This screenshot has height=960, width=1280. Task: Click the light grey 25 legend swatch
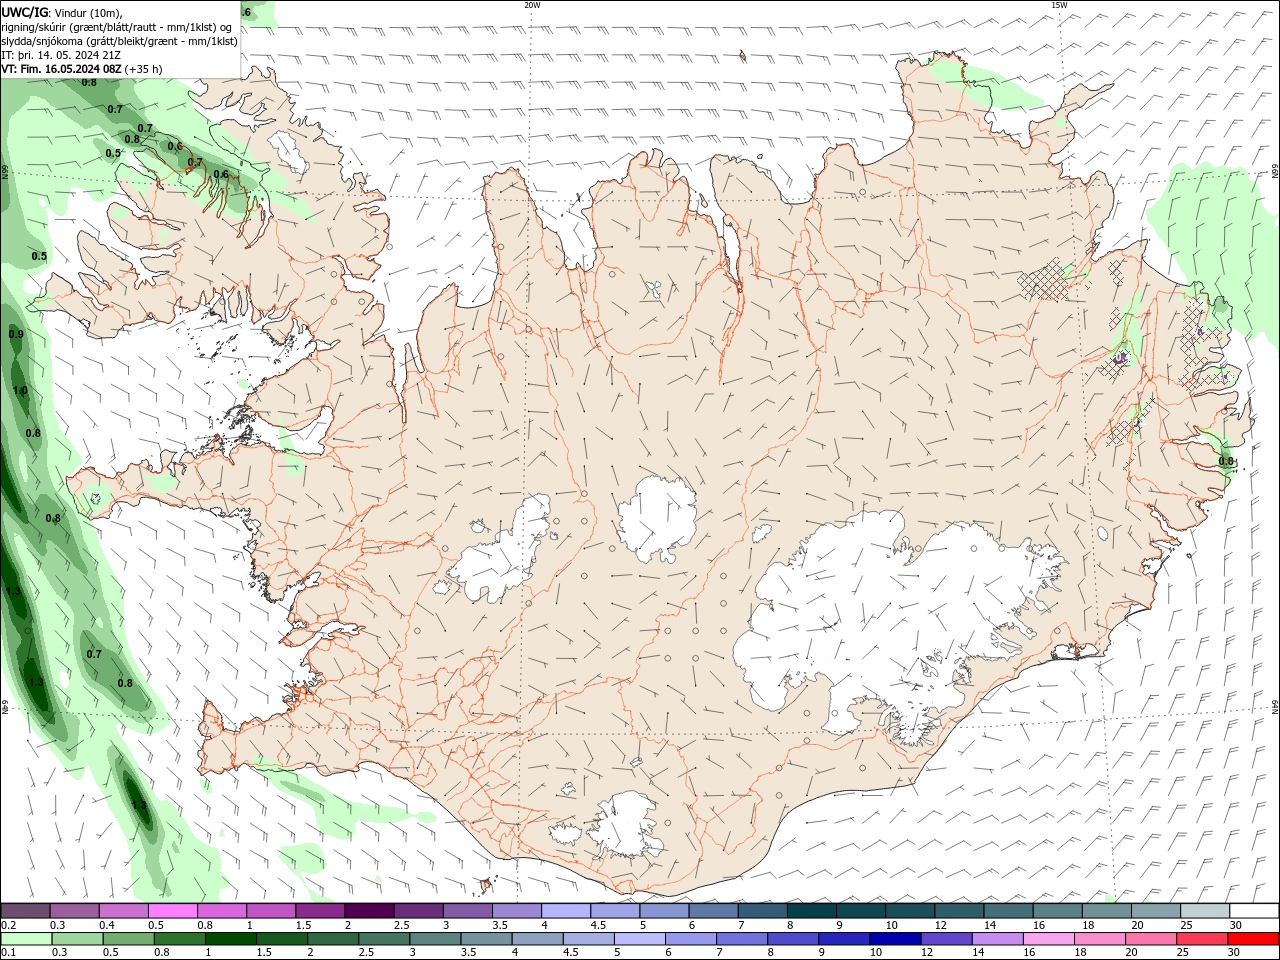coord(1205,911)
